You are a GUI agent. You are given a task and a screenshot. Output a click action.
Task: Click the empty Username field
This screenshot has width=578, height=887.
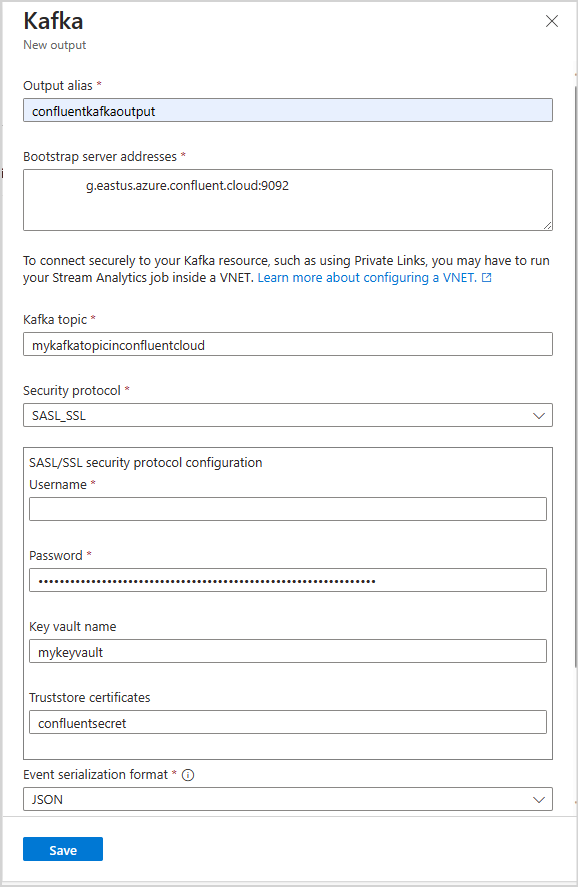pos(287,508)
